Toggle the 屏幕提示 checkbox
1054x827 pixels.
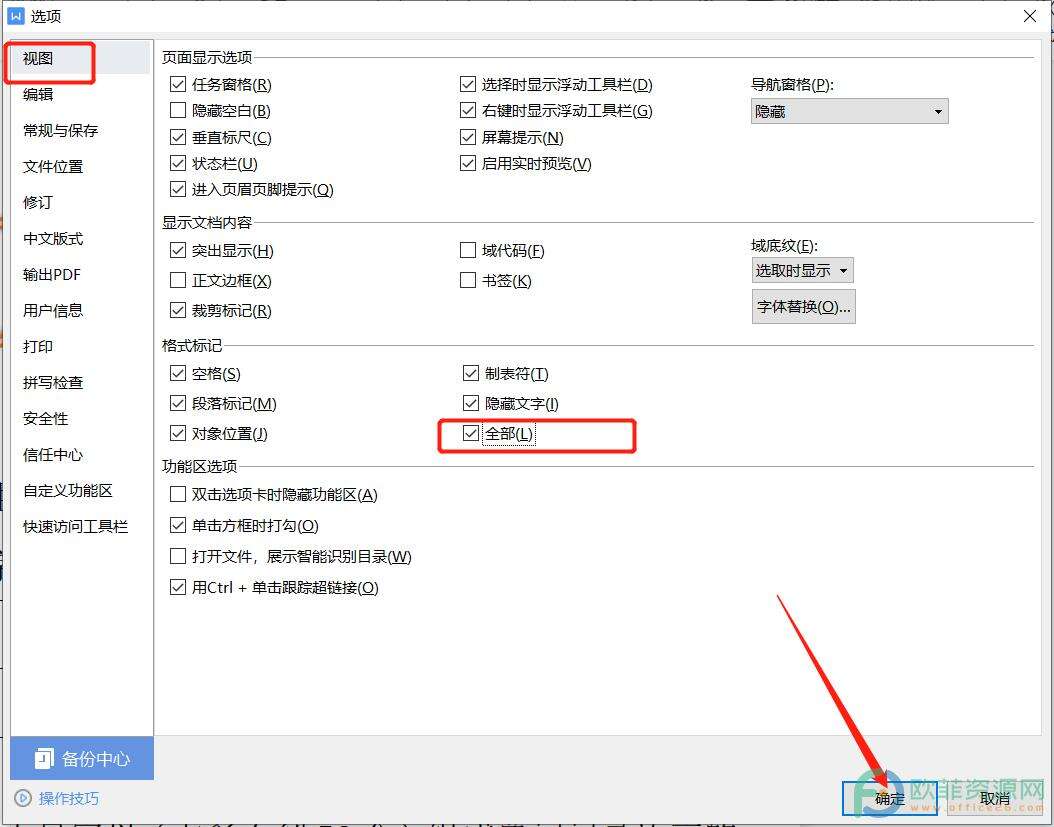pyautogui.click(x=468, y=137)
